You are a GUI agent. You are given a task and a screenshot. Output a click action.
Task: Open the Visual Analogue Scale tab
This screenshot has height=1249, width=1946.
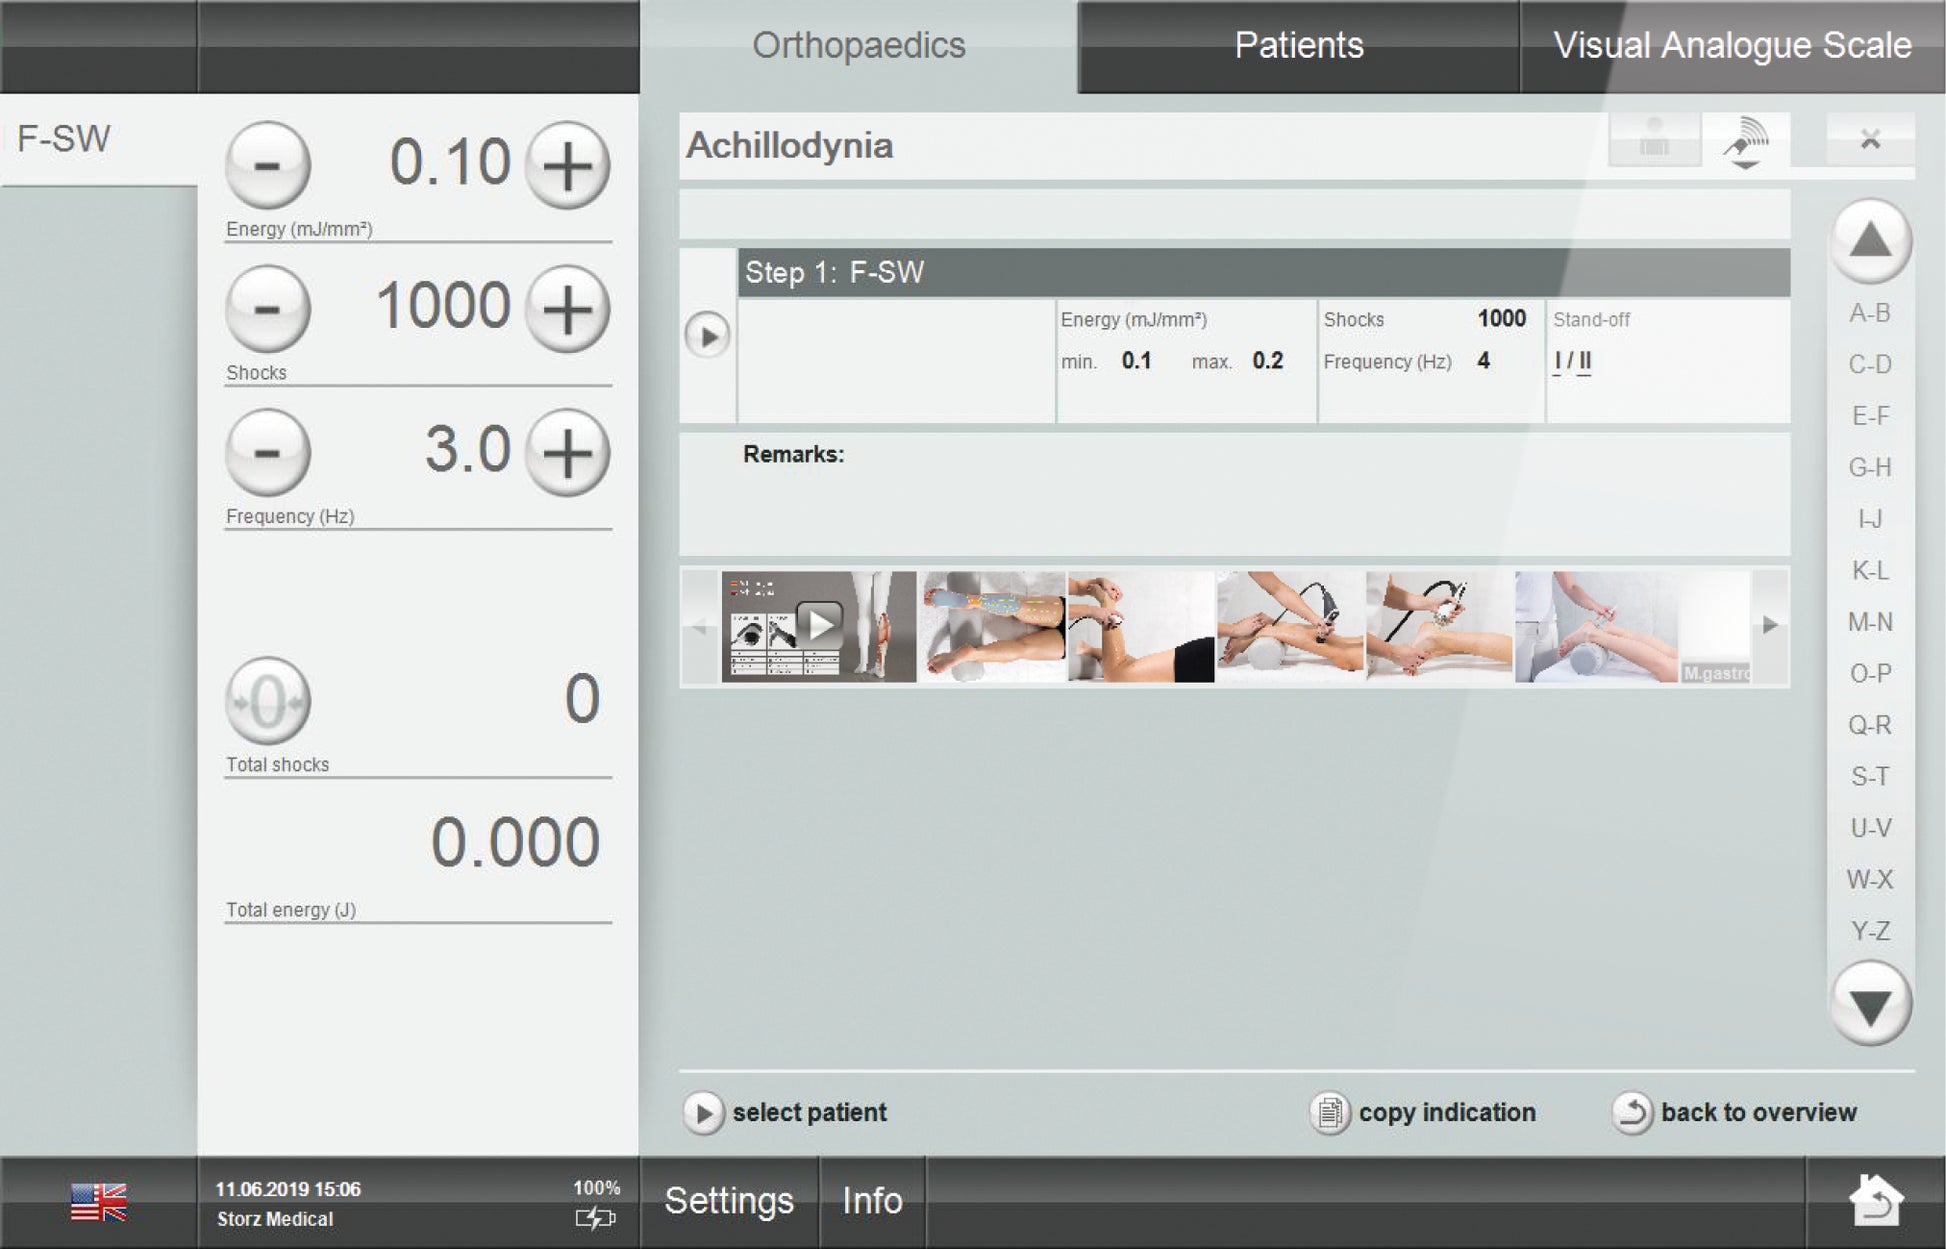click(1731, 46)
